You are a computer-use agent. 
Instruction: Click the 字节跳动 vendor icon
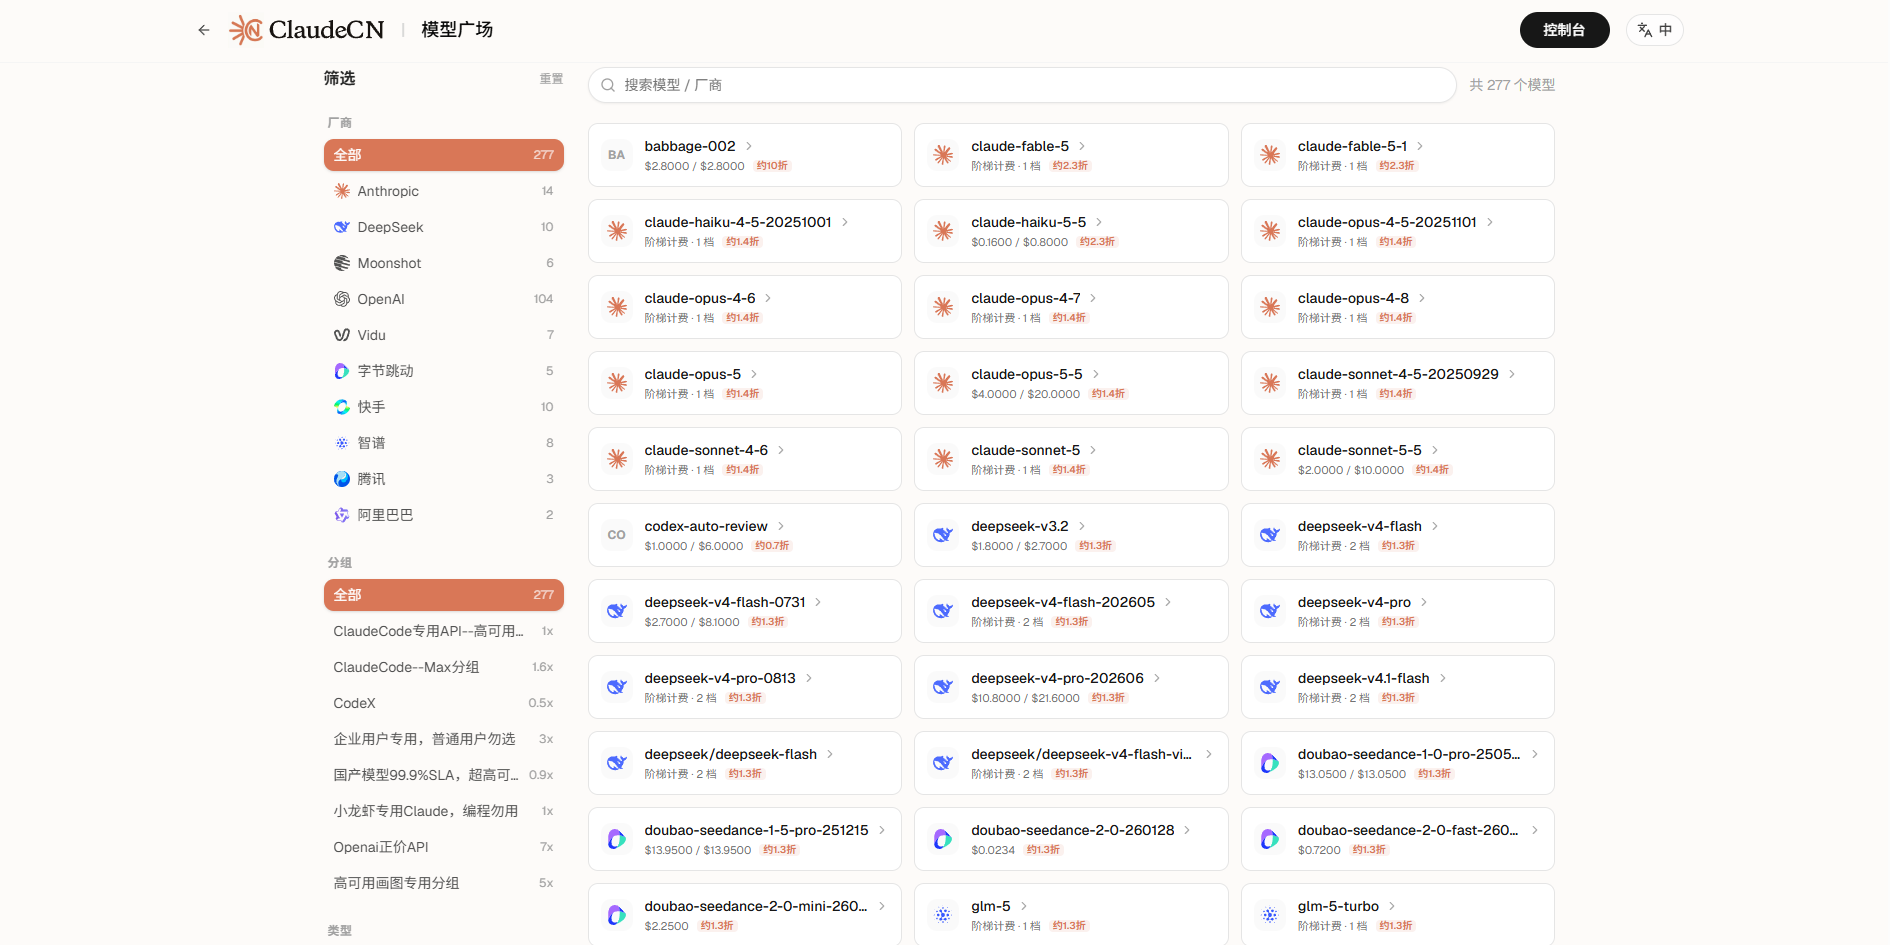coord(342,371)
